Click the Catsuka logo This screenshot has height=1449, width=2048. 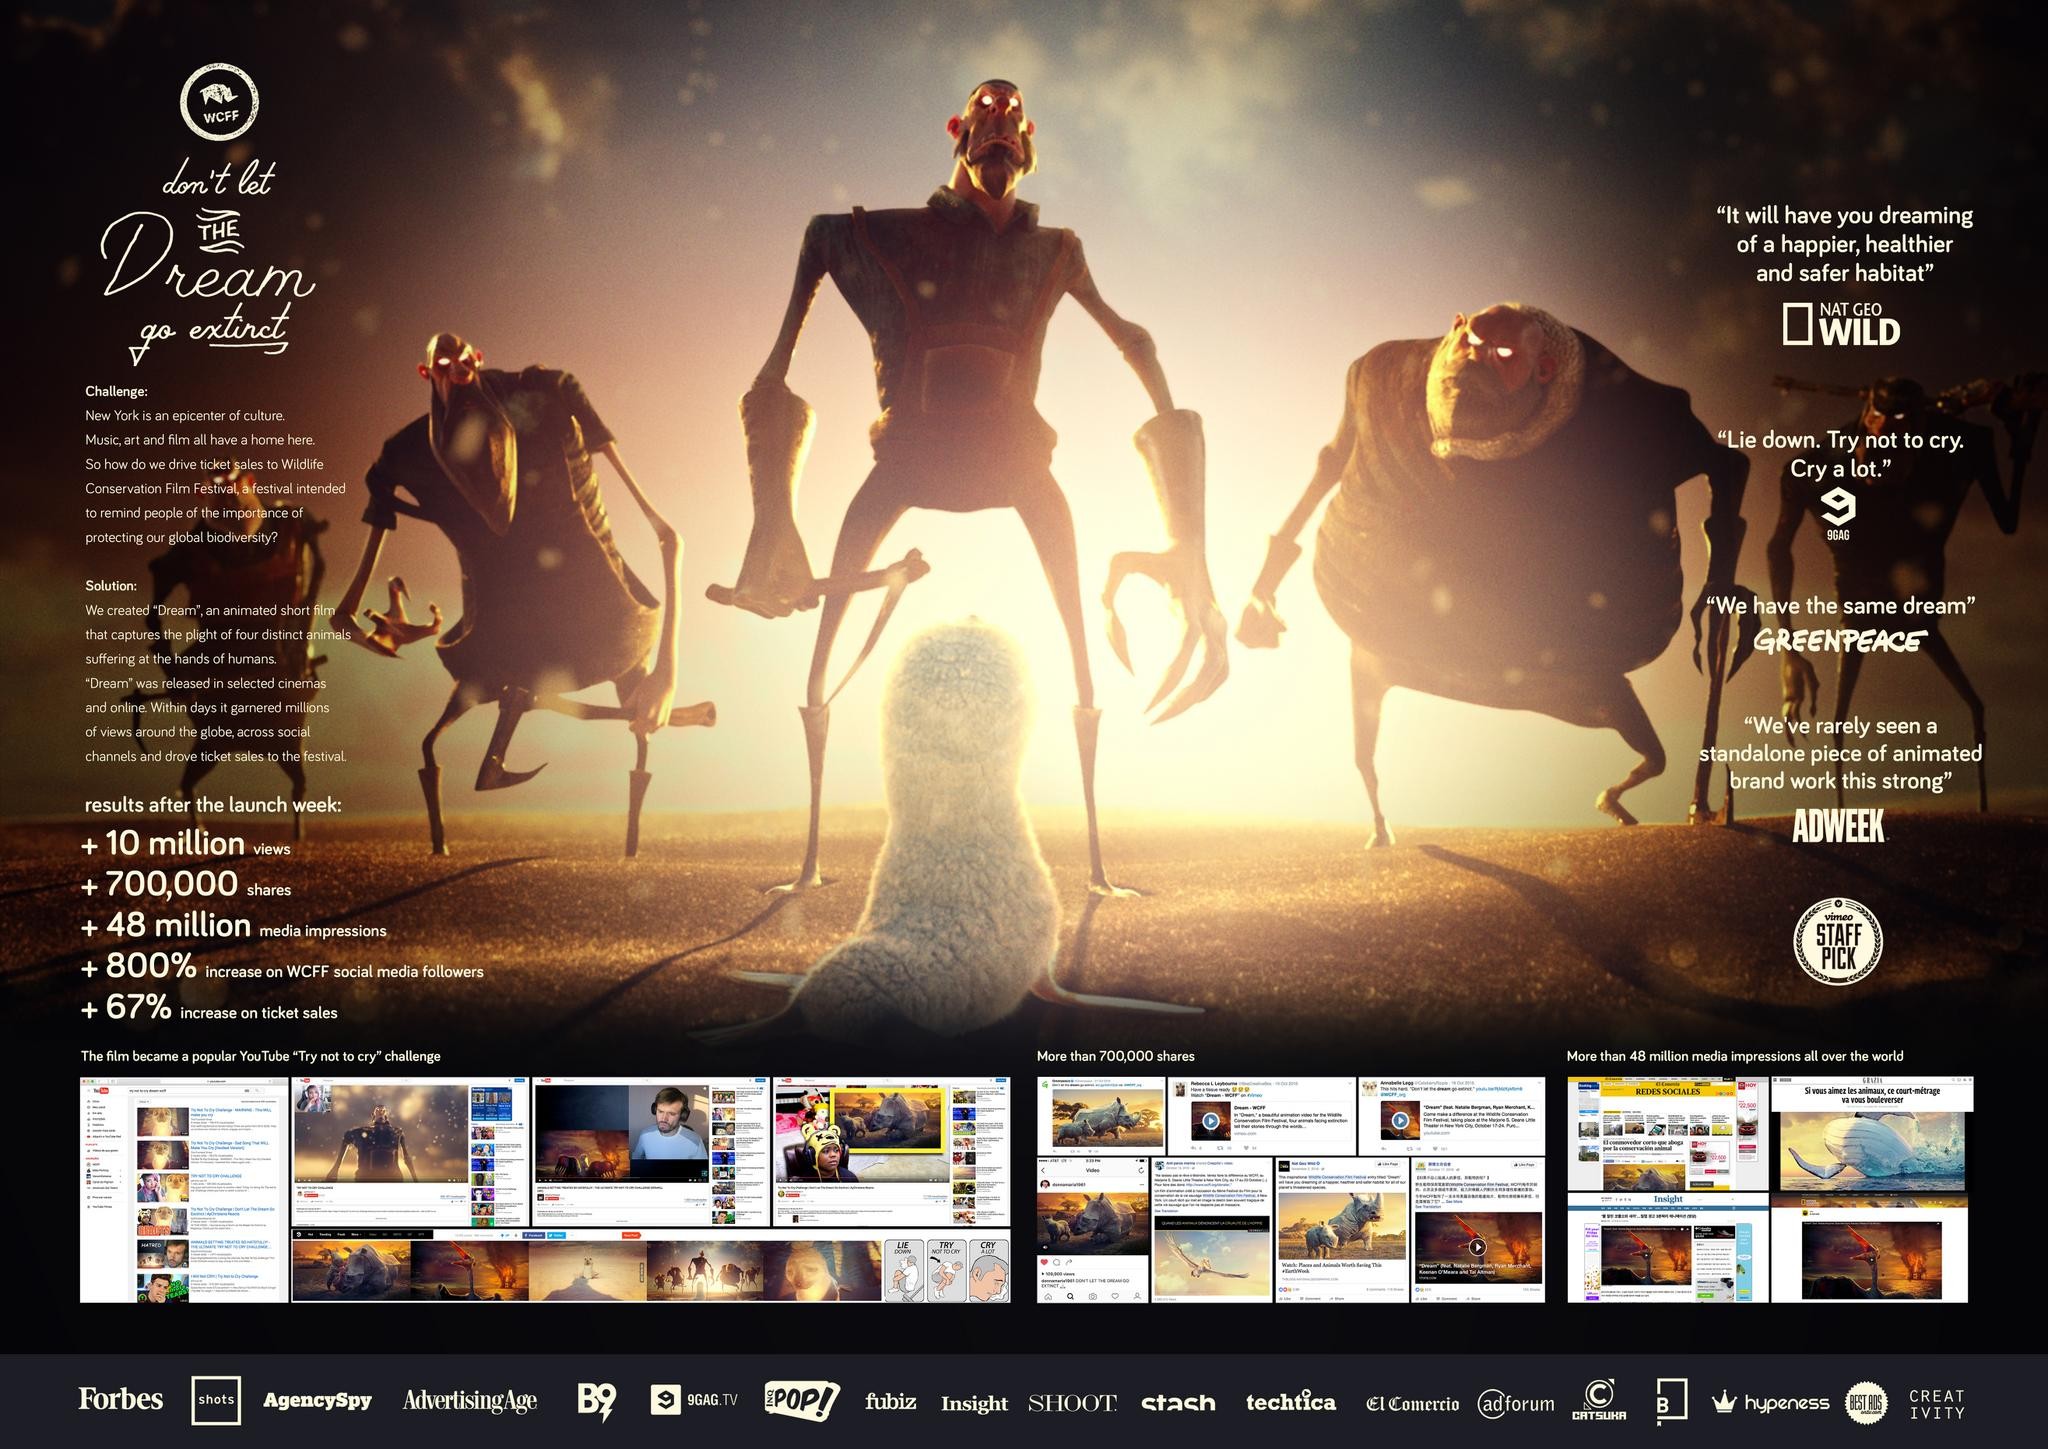tap(1599, 1400)
